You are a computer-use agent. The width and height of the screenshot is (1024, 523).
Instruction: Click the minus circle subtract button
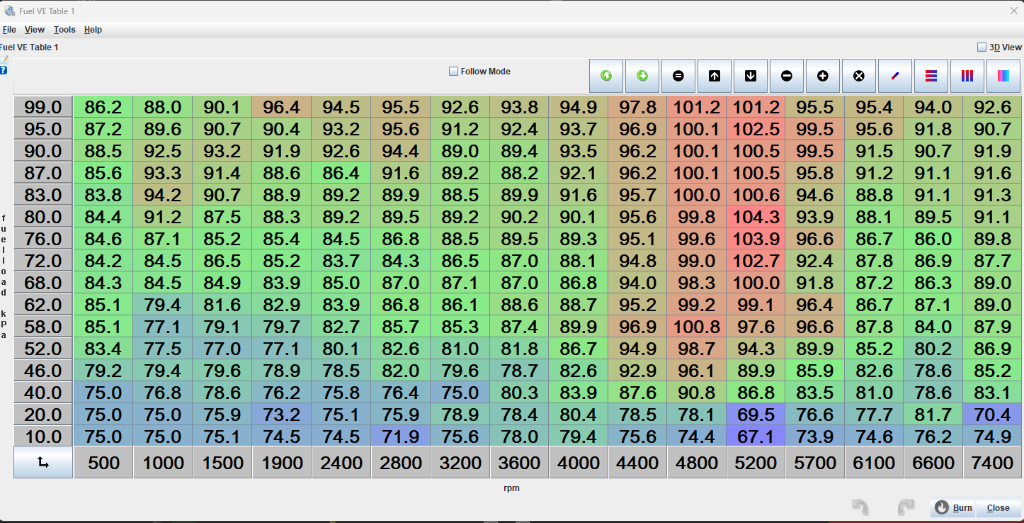pyautogui.click(x=786, y=75)
